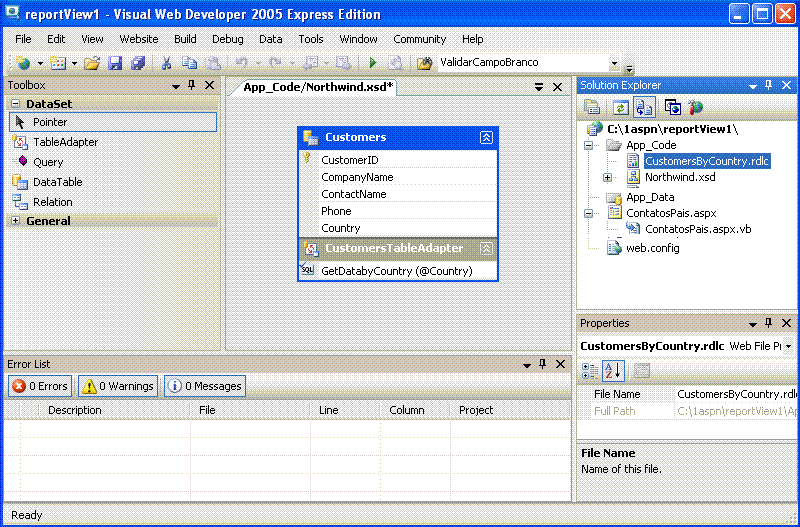The height and width of the screenshot is (527, 800).
Task: Open the New Web Site dropdown arrow
Action: pyautogui.click(x=40, y=63)
